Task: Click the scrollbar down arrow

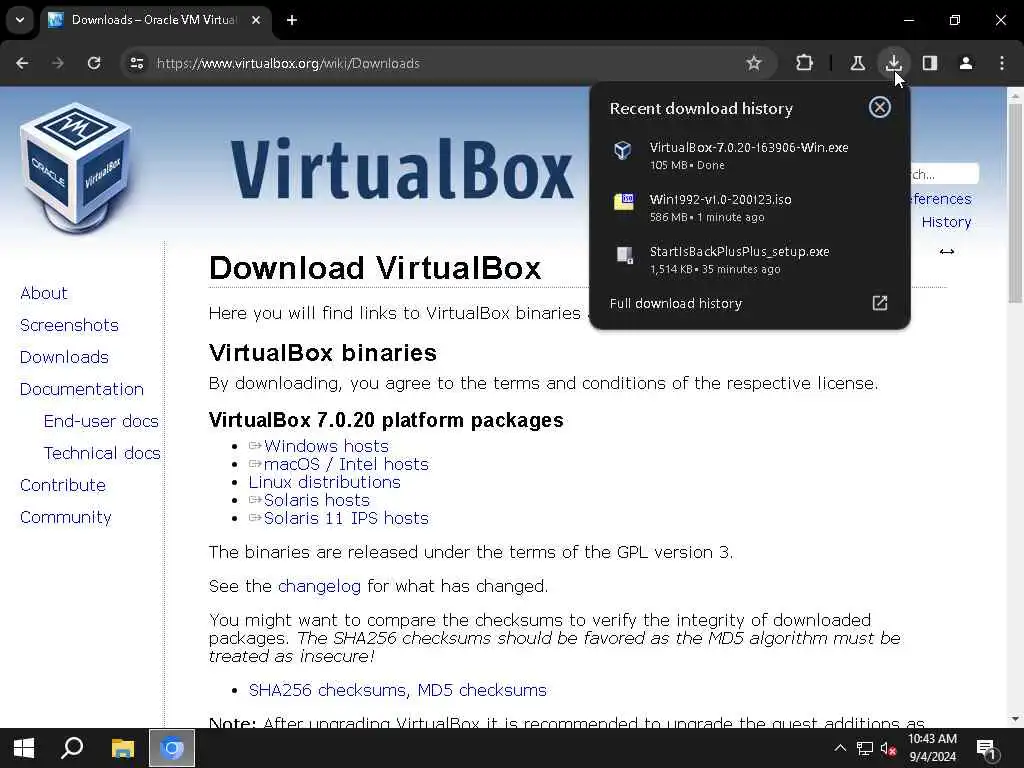Action: coord(1014,719)
